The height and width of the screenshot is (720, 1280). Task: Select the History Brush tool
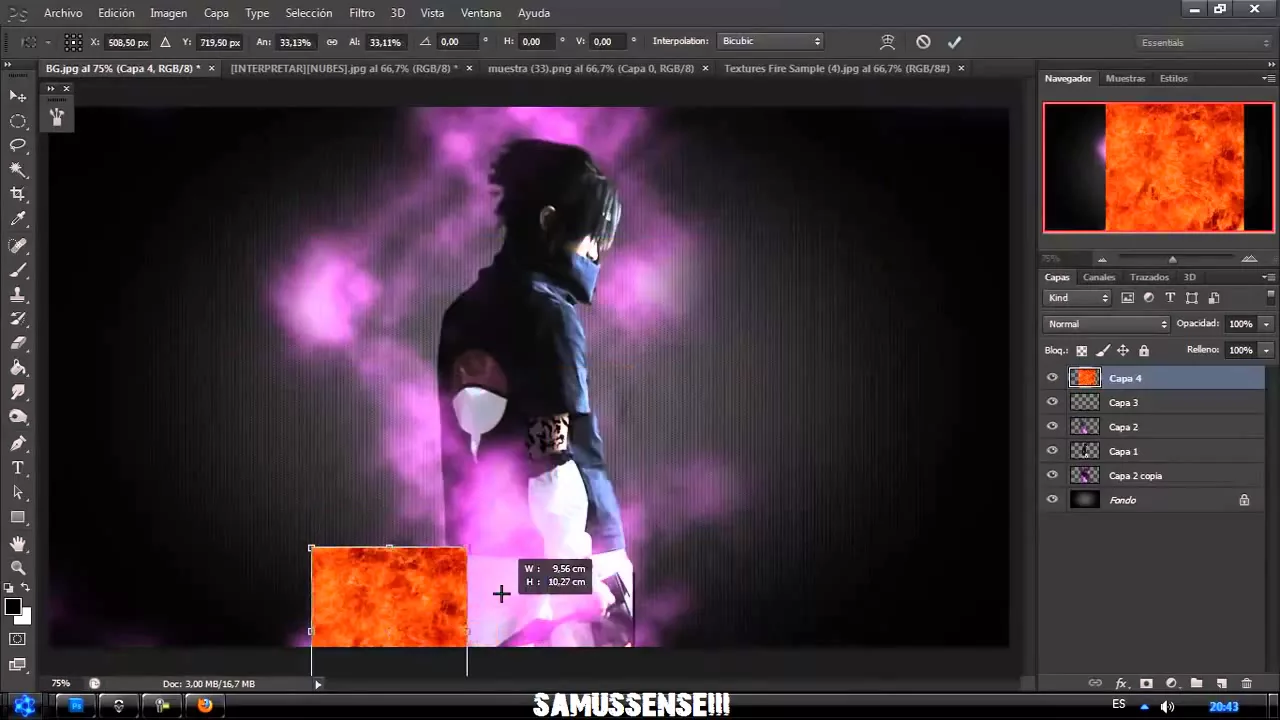click(18, 319)
